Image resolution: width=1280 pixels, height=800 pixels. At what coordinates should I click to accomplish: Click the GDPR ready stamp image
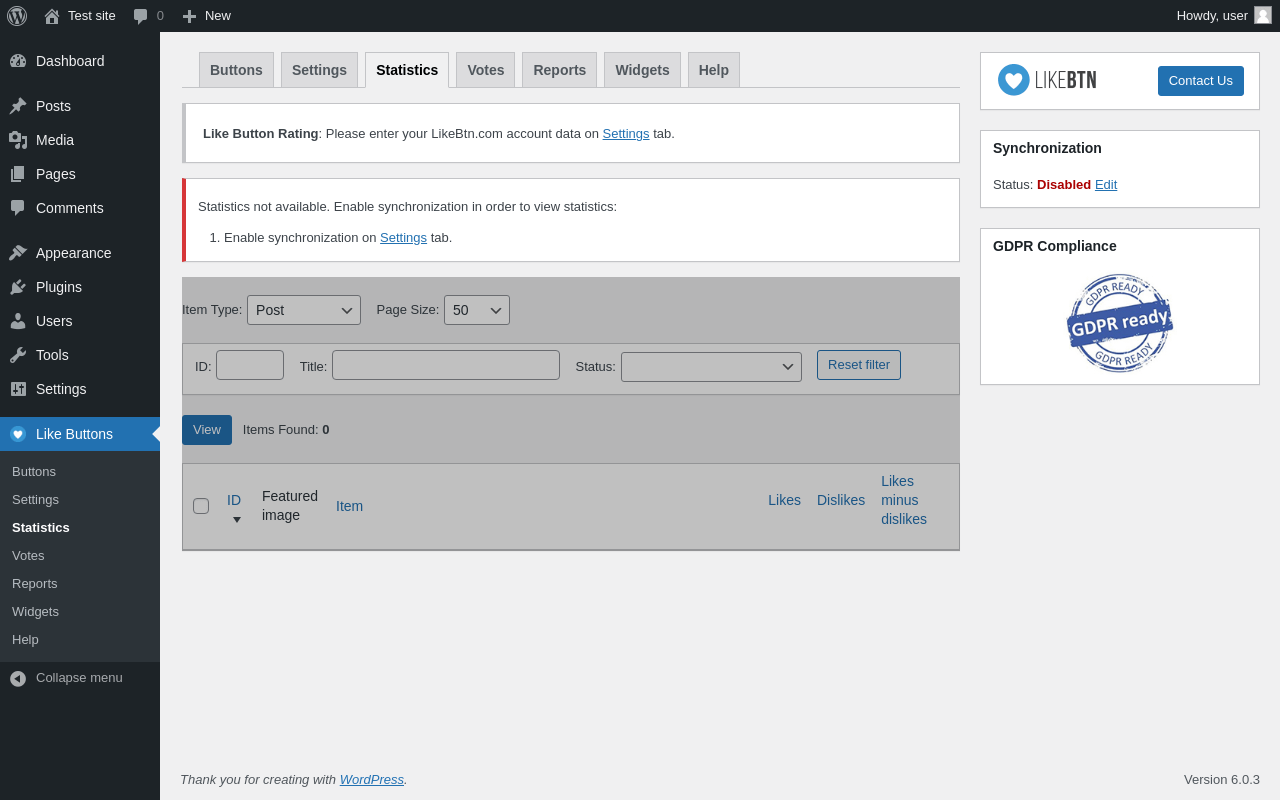click(1120, 323)
